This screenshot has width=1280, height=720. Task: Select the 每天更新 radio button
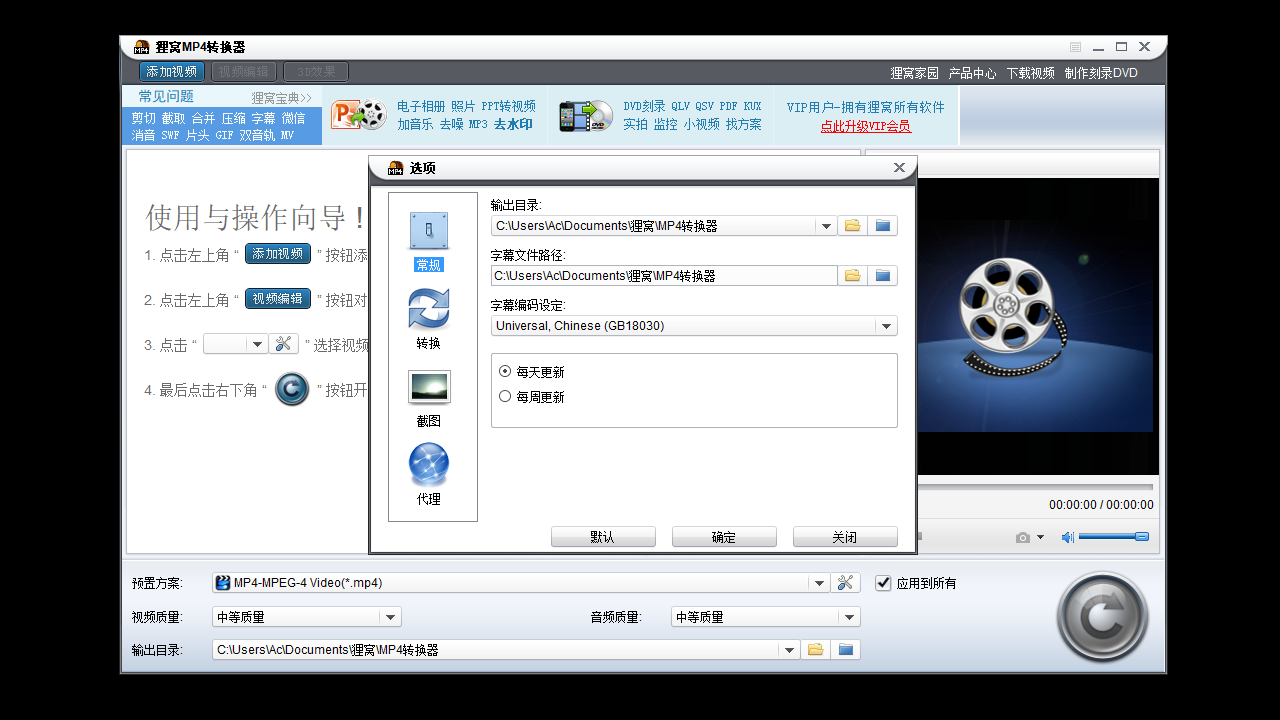[505, 371]
